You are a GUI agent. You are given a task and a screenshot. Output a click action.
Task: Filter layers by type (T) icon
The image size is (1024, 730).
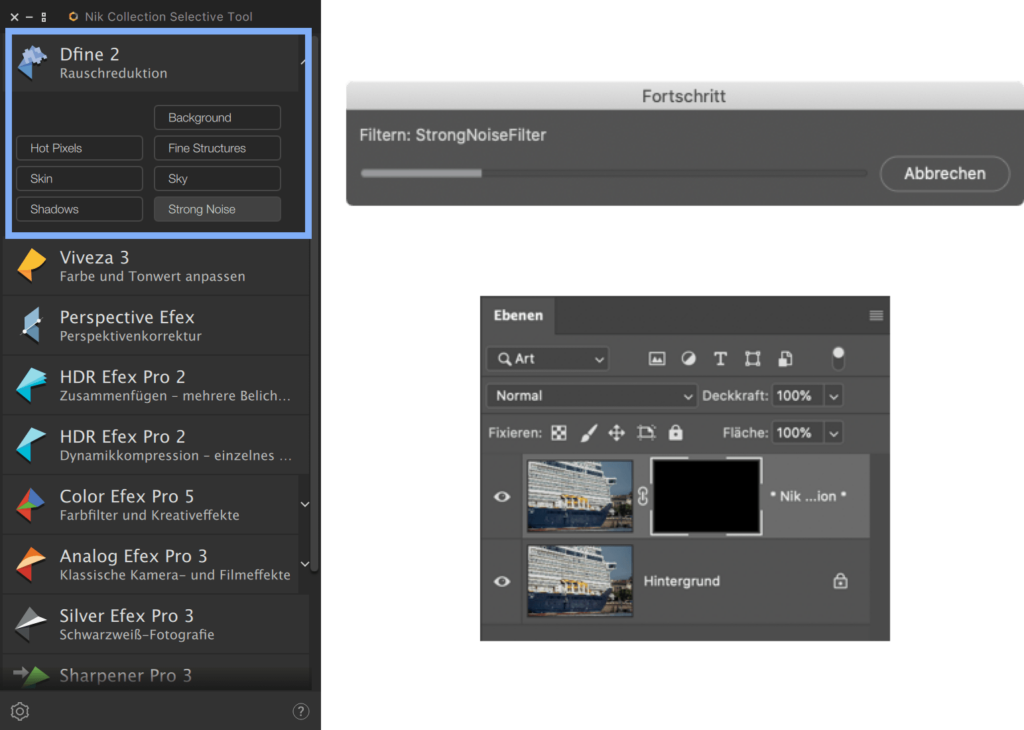(x=720, y=358)
